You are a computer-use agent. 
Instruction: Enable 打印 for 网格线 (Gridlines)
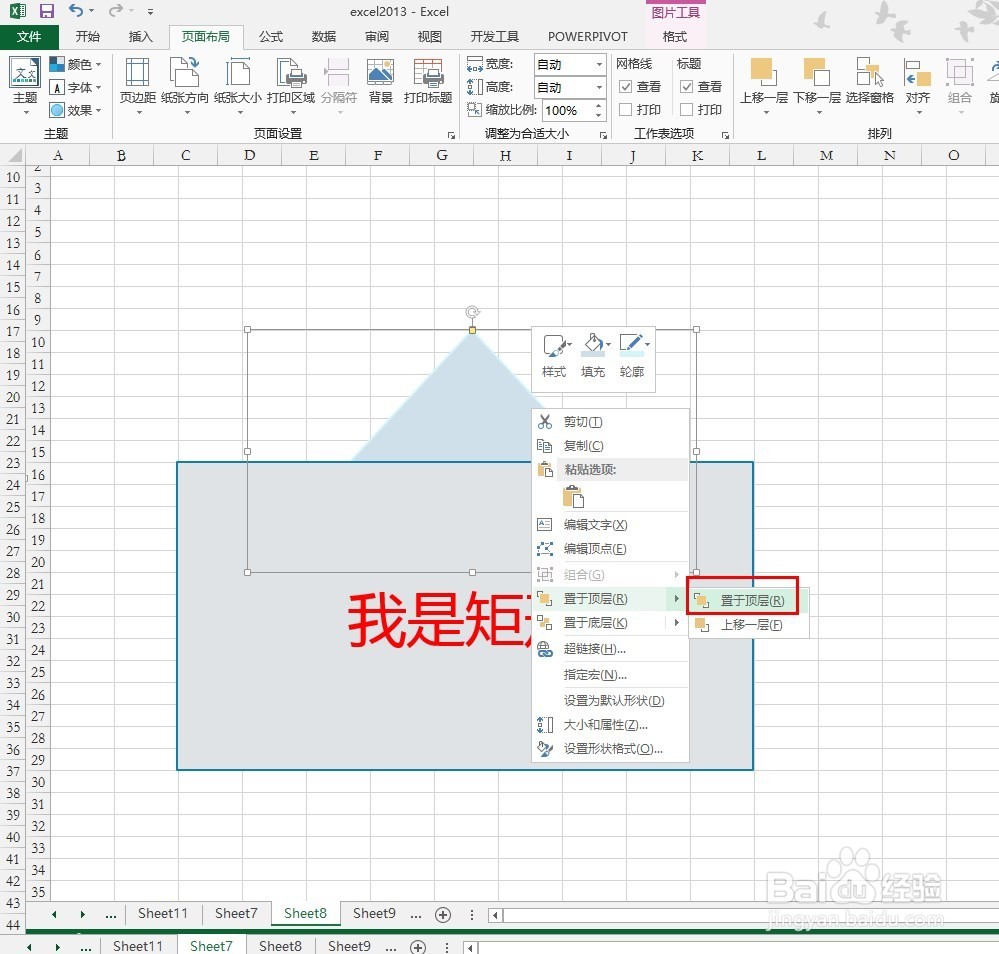tap(625, 109)
